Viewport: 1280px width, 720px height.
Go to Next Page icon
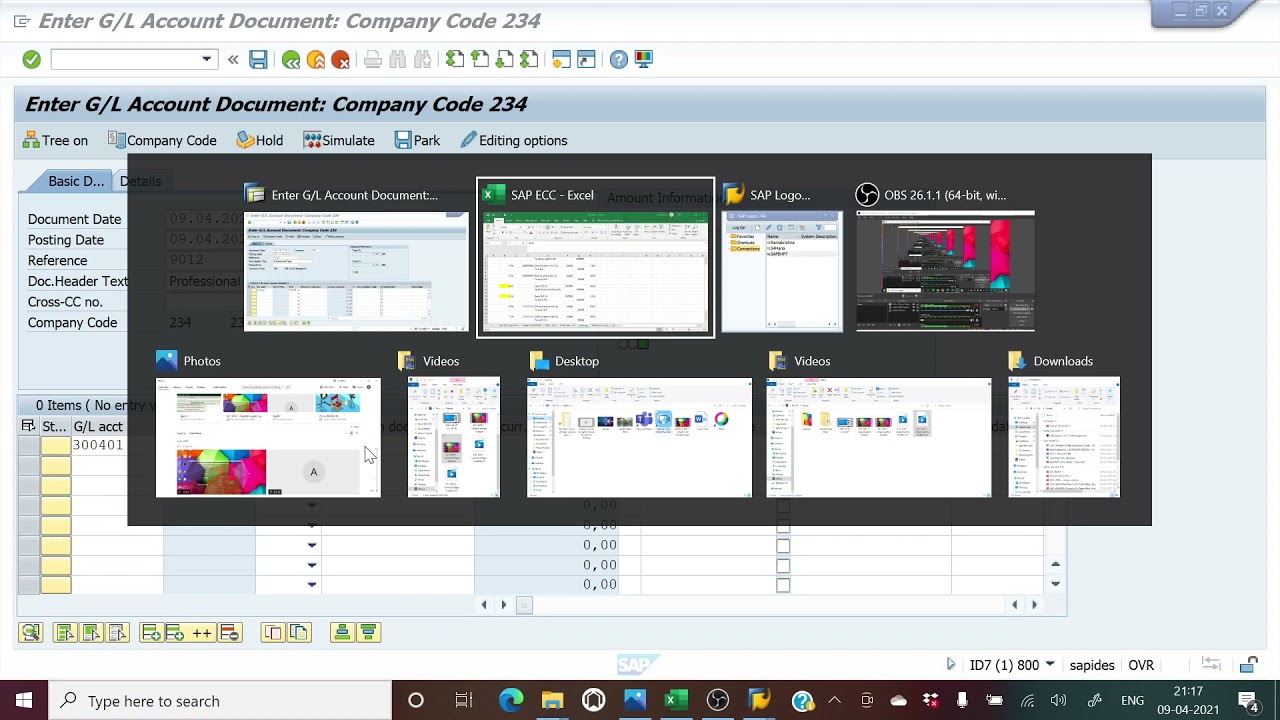(504, 60)
